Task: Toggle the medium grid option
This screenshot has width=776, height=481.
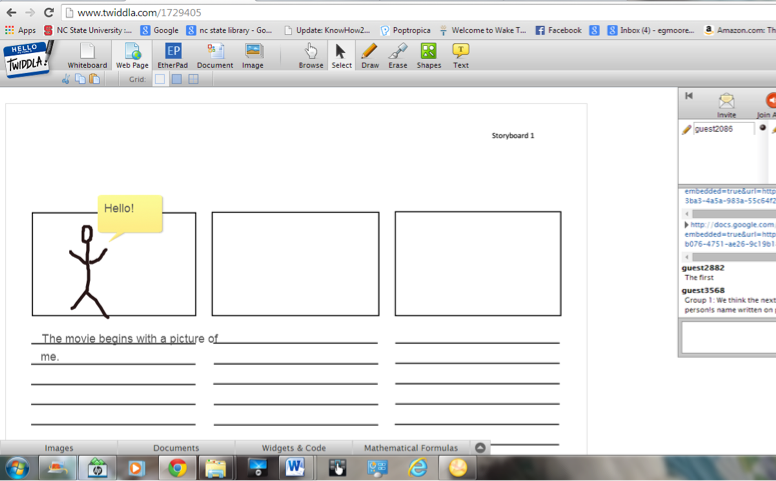Action: [x=176, y=79]
